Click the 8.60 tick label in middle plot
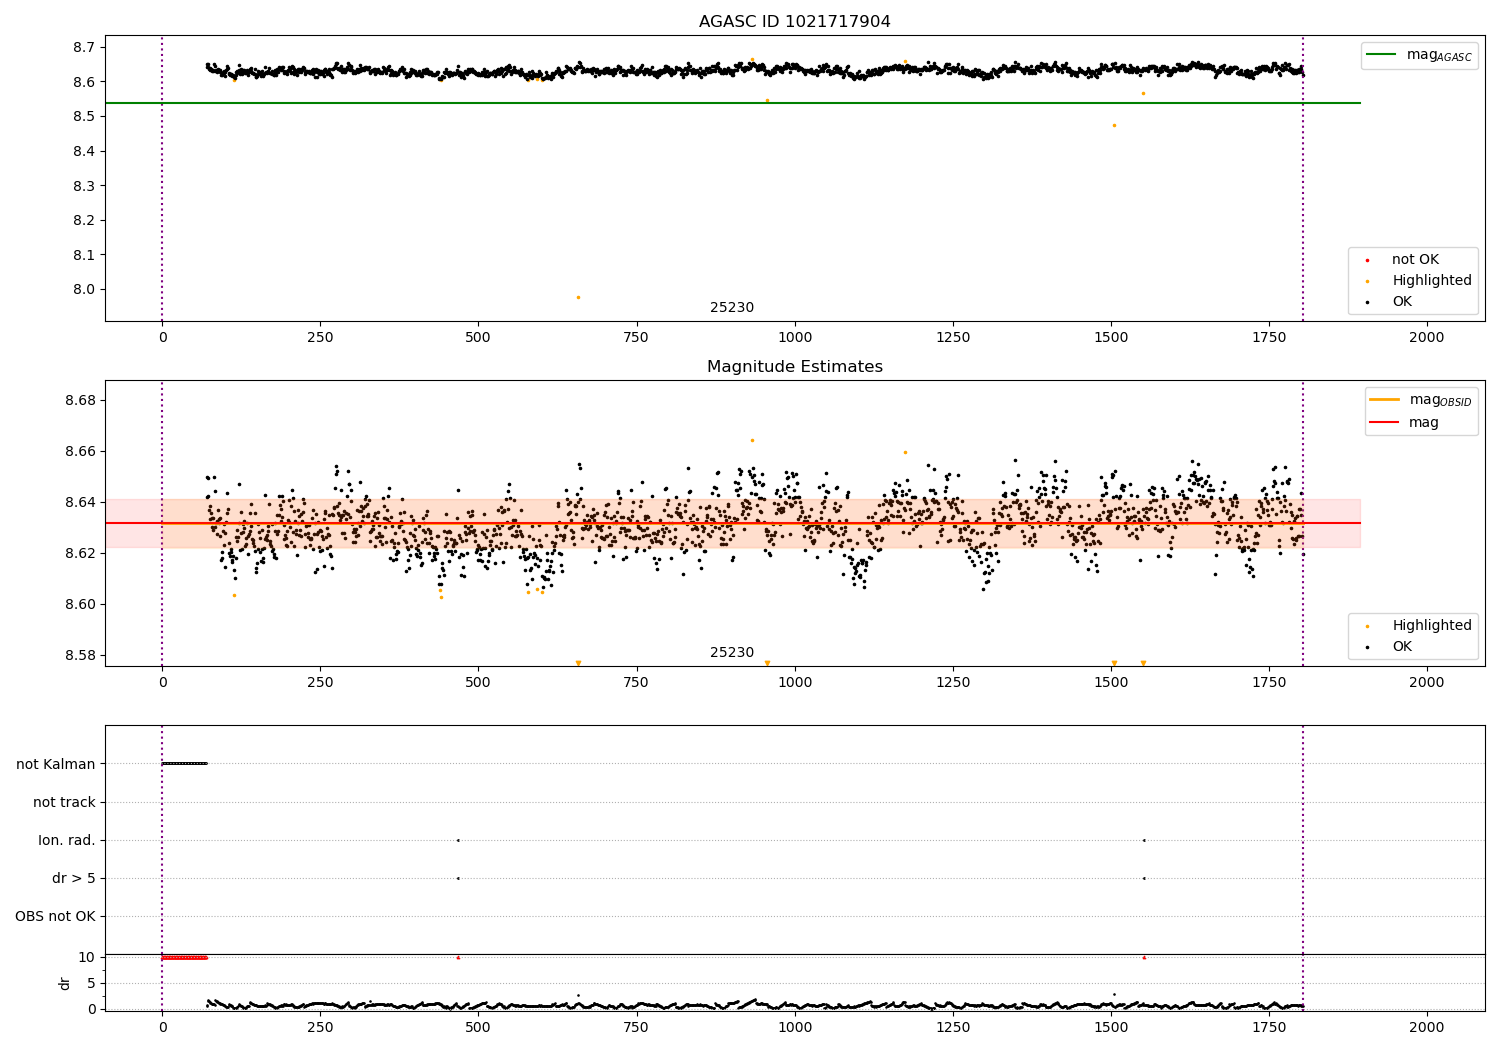This screenshot has width=1500, height=1050. [x=78, y=604]
